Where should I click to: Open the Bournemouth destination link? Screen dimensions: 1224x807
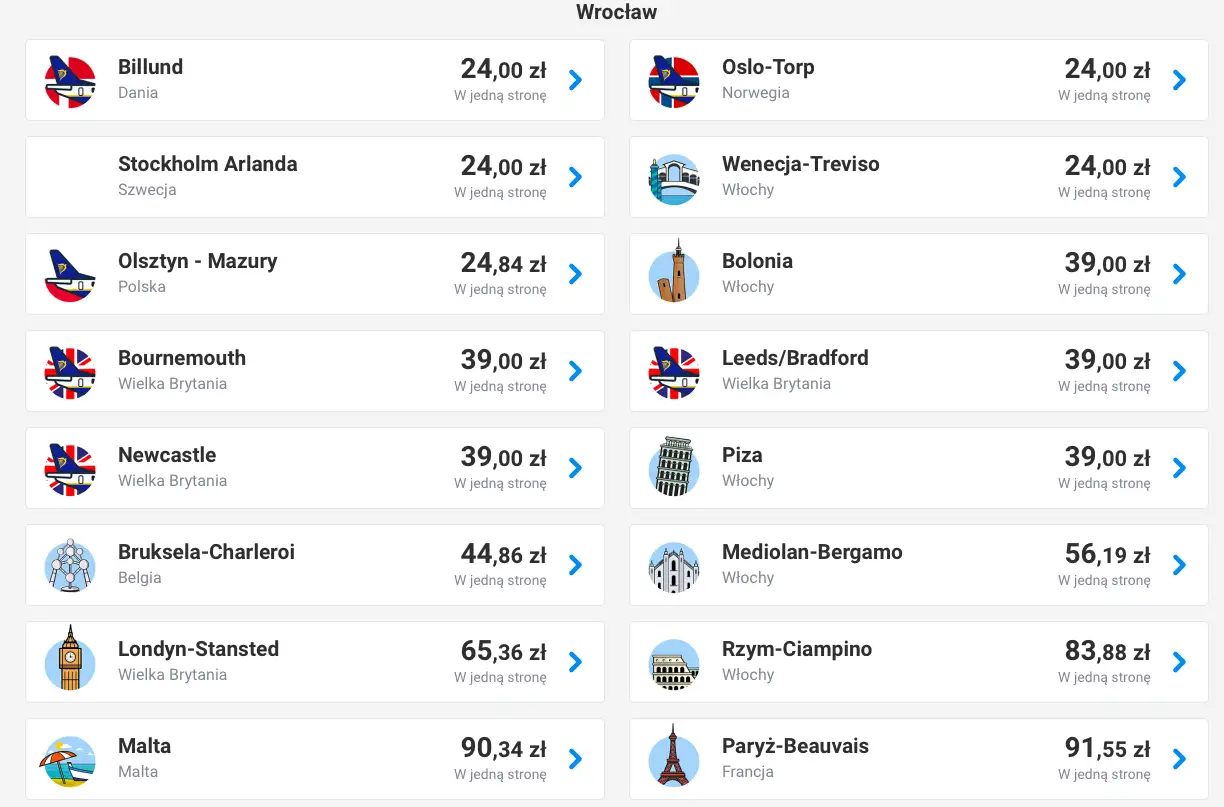pyautogui.click(x=182, y=358)
